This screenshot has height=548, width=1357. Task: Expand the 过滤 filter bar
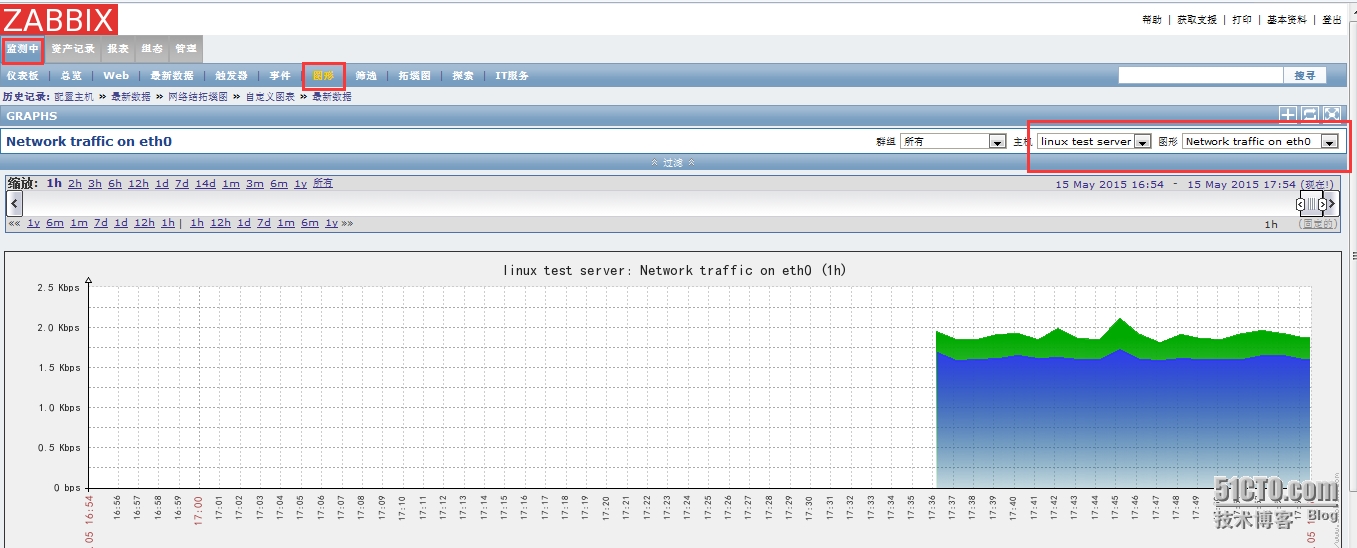tap(672, 162)
